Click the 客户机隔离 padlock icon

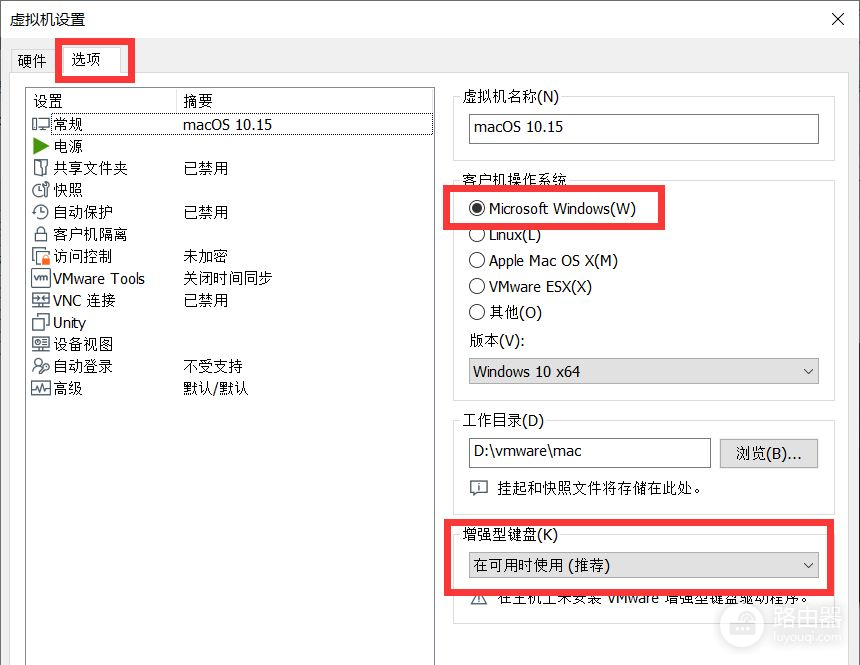point(41,234)
